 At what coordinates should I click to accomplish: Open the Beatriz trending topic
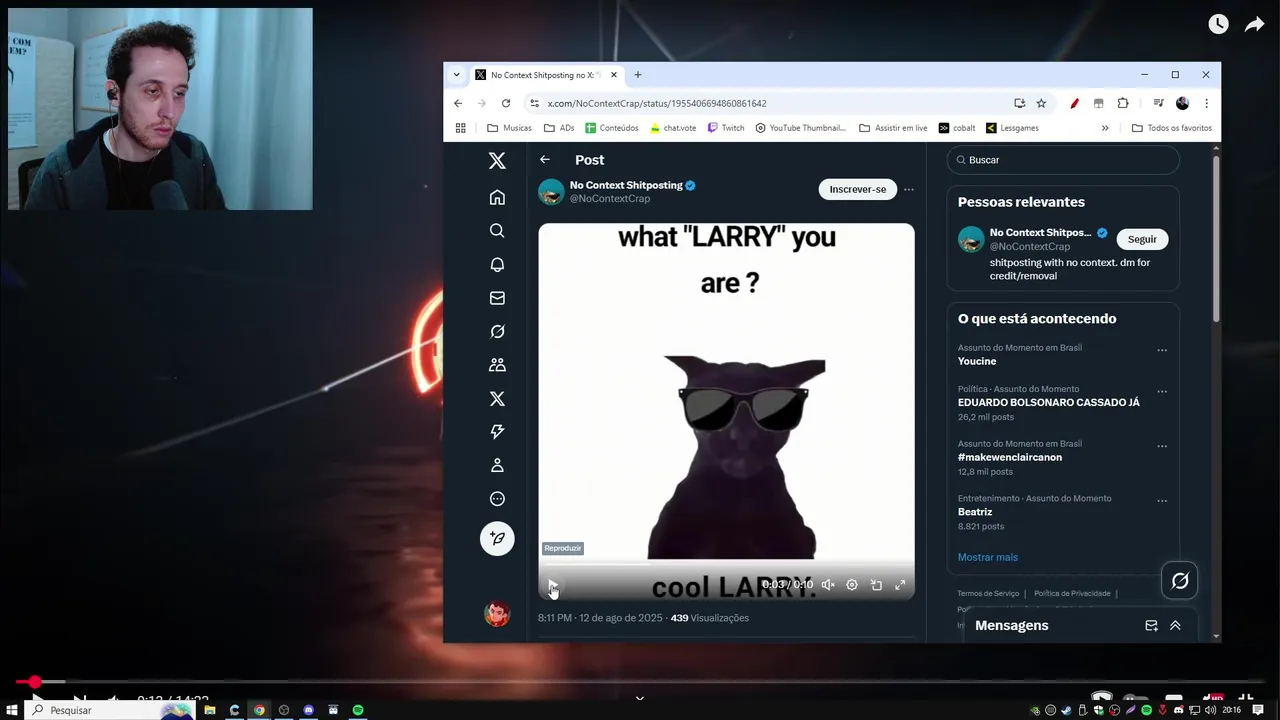pyautogui.click(x=975, y=512)
